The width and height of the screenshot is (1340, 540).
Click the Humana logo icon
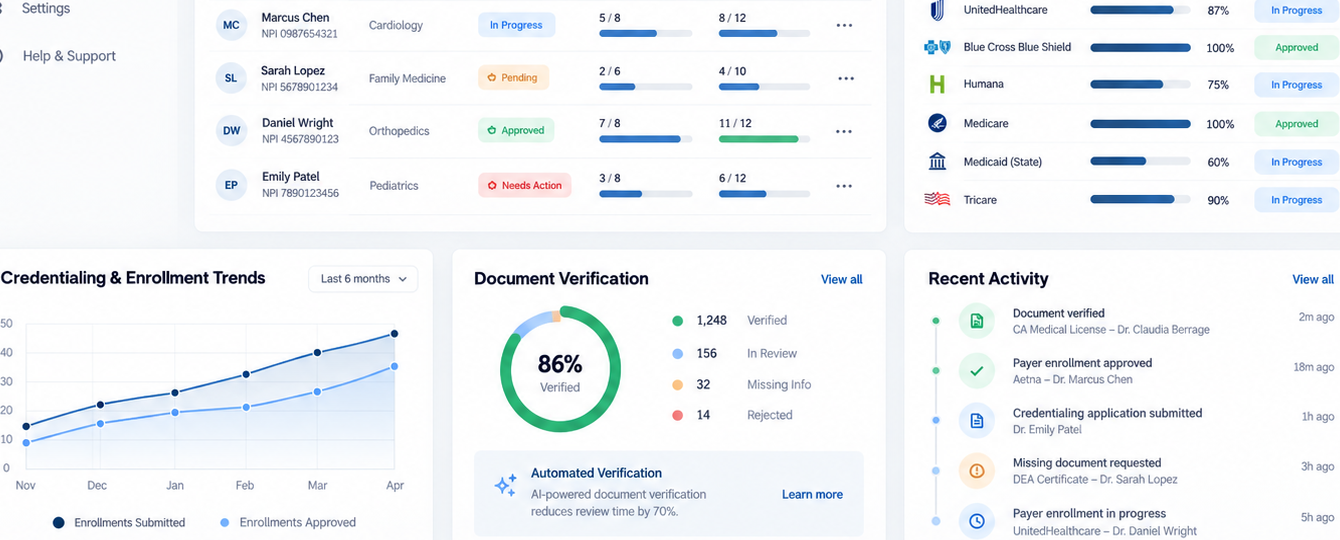pyautogui.click(x=937, y=84)
